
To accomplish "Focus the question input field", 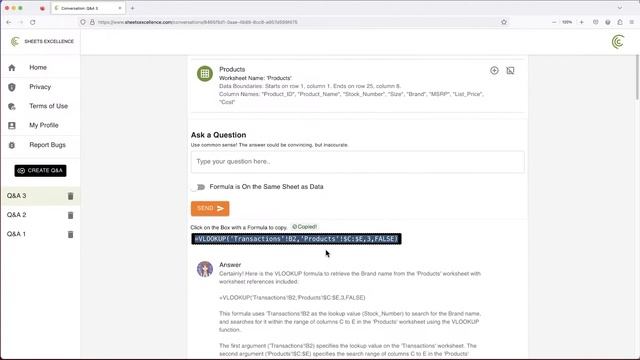I will (358, 162).
